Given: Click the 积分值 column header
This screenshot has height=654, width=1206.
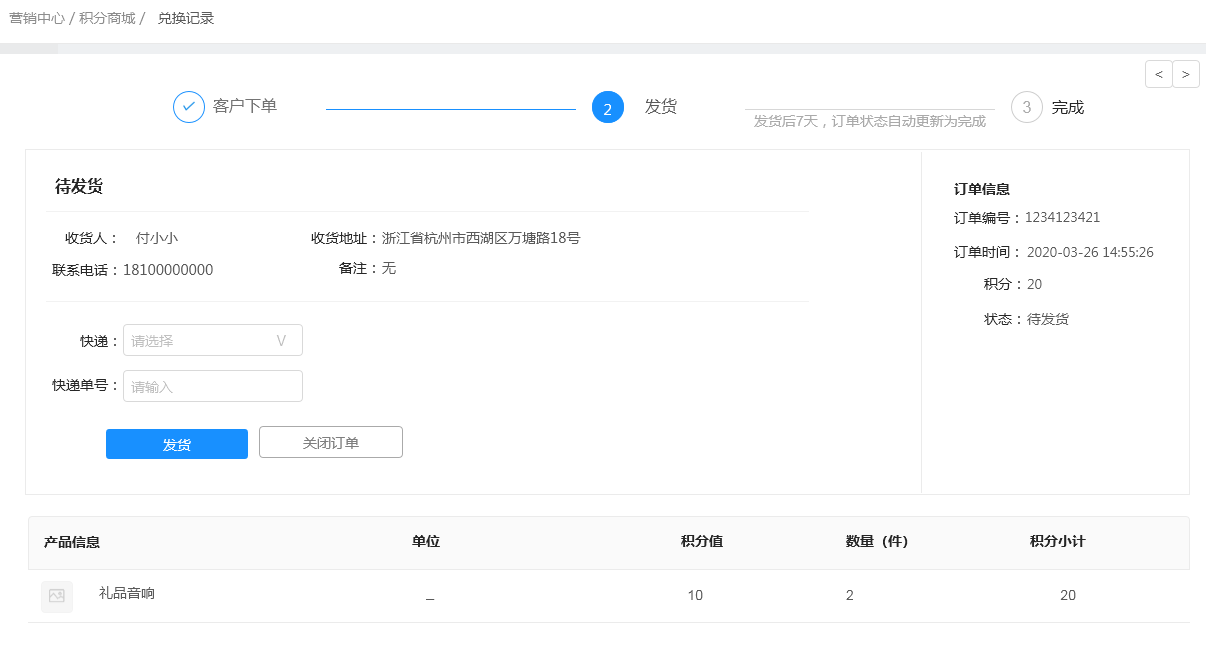Looking at the screenshot, I should 702,541.
